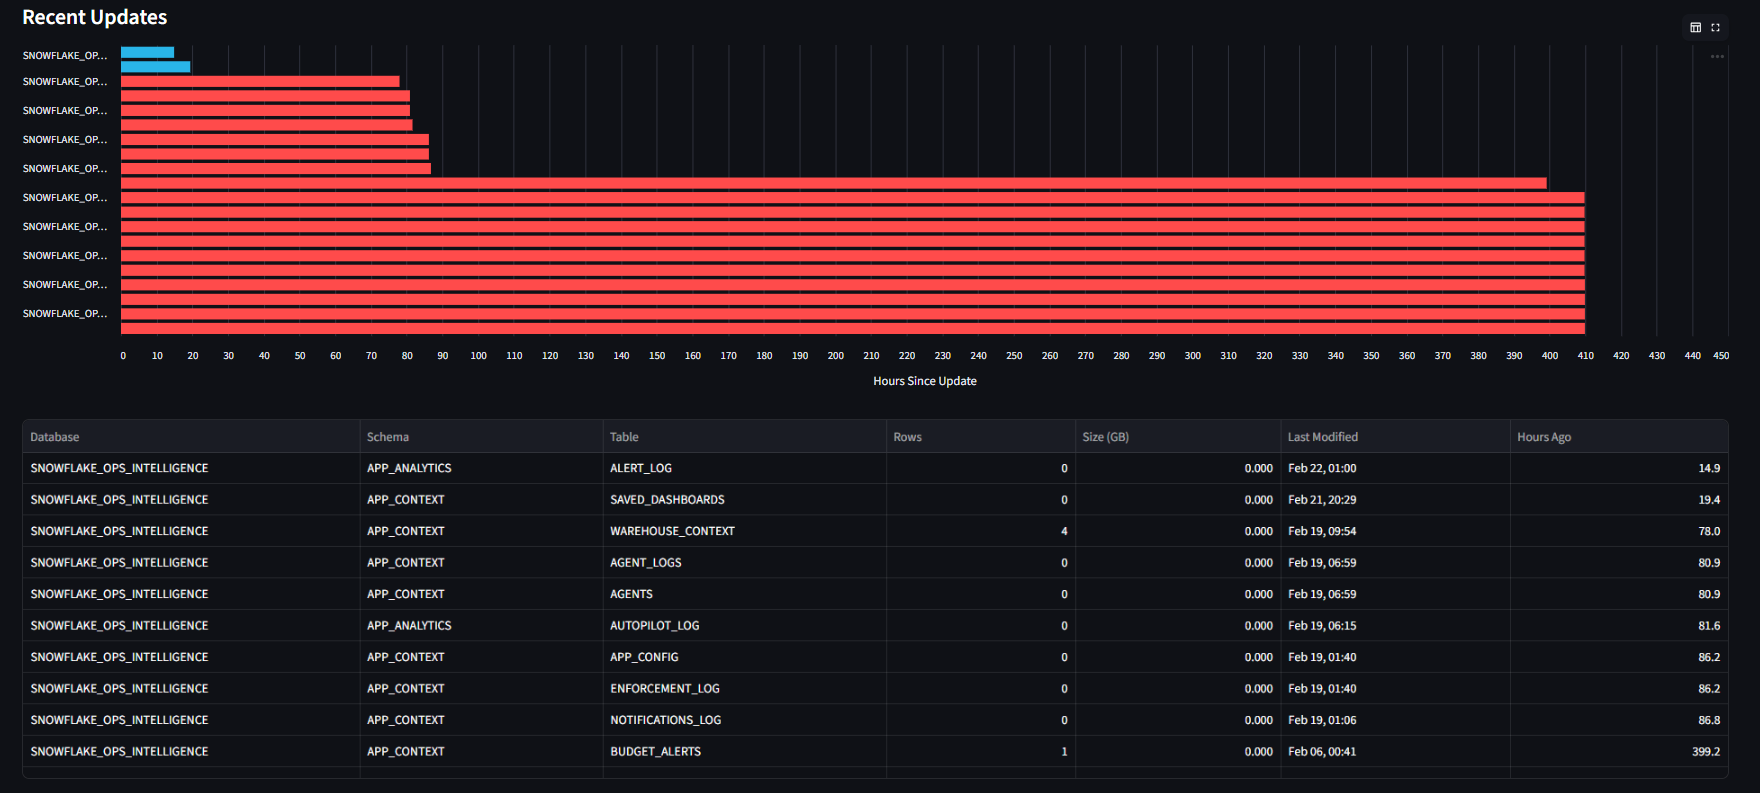Select the AGENT_LOGS cell
1760x793 pixels.
tap(744, 563)
